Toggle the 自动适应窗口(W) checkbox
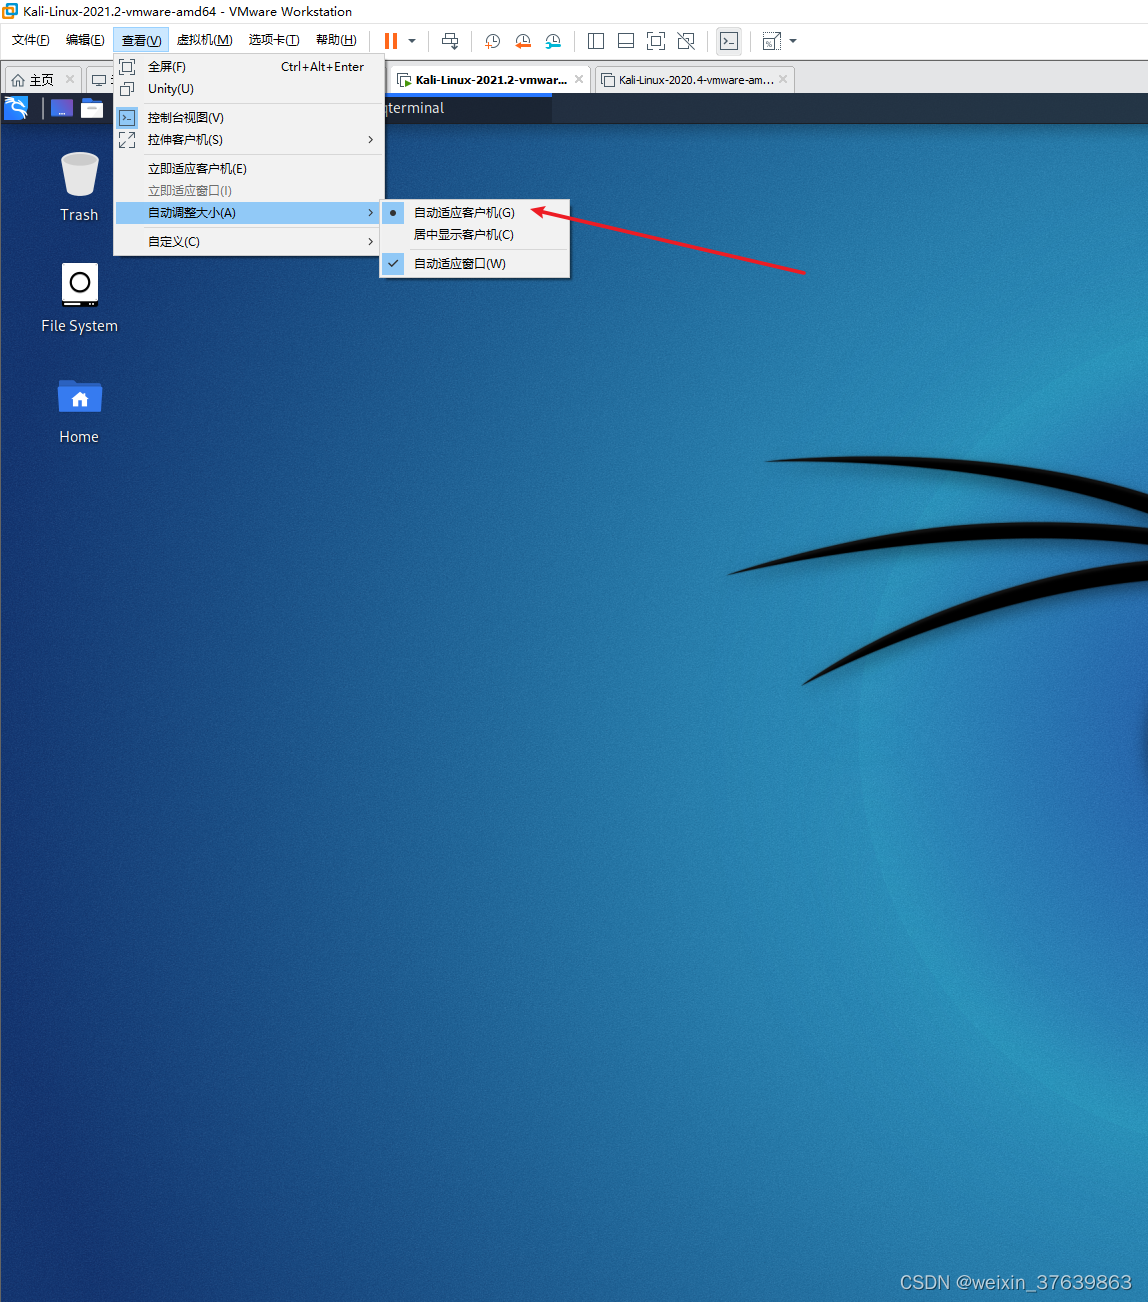The width and height of the screenshot is (1148, 1302). coord(475,264)
